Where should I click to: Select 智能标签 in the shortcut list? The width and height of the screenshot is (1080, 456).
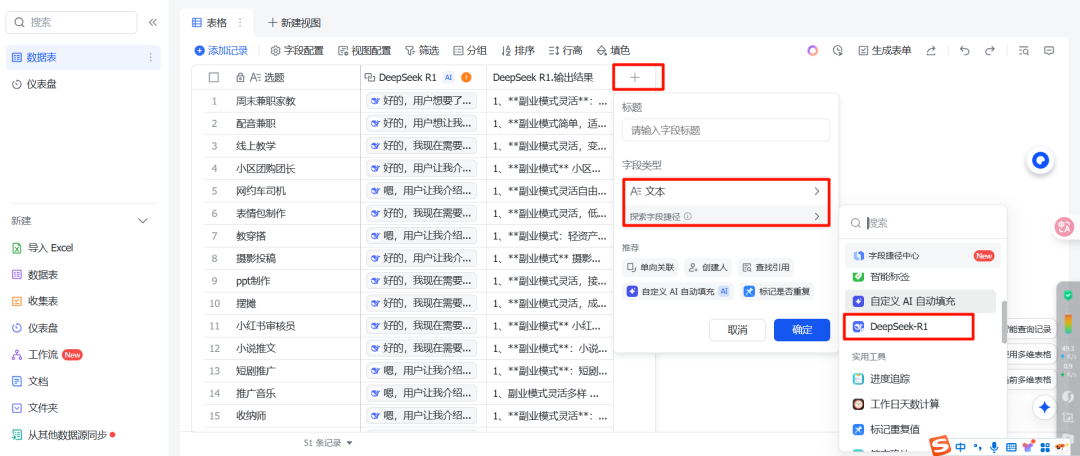coord(921,276)
